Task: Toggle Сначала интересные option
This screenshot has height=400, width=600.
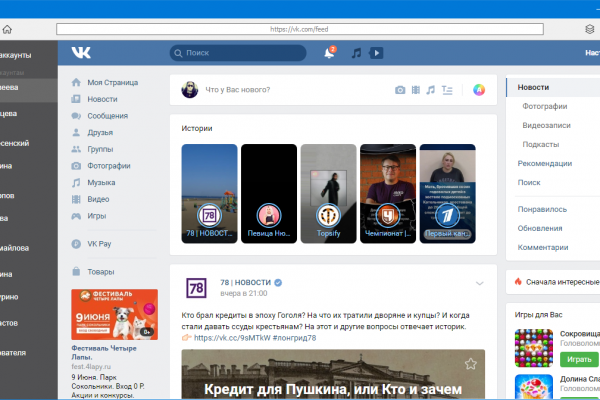Action: click(558, 282)
